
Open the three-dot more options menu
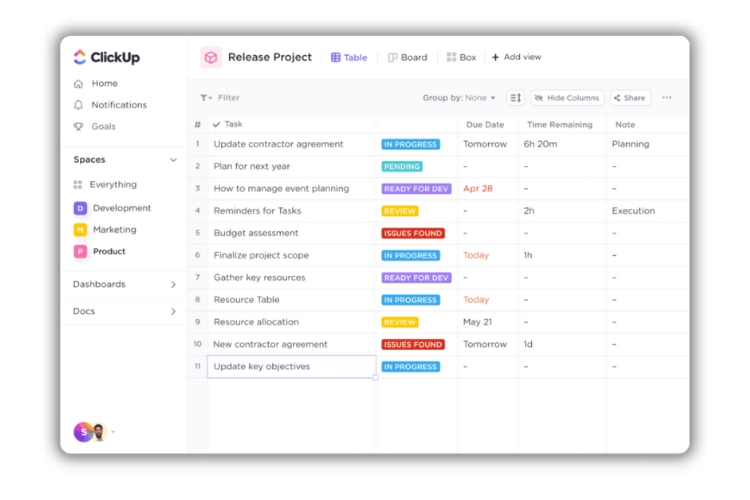667,98
